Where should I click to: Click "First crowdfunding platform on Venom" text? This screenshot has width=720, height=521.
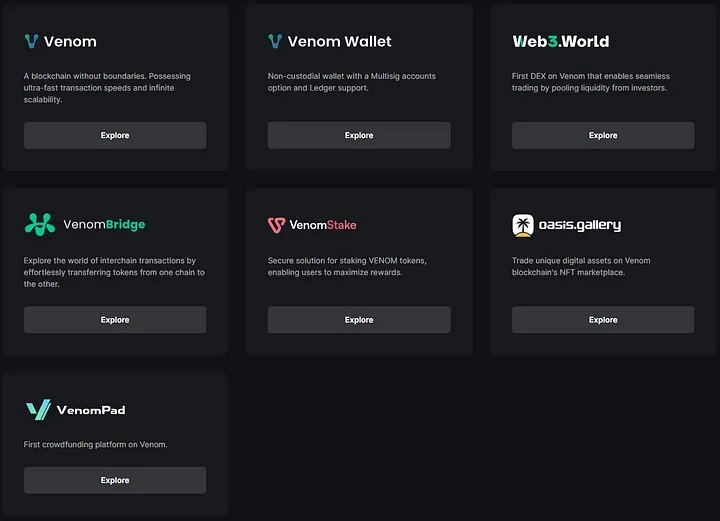coord(95,445)
